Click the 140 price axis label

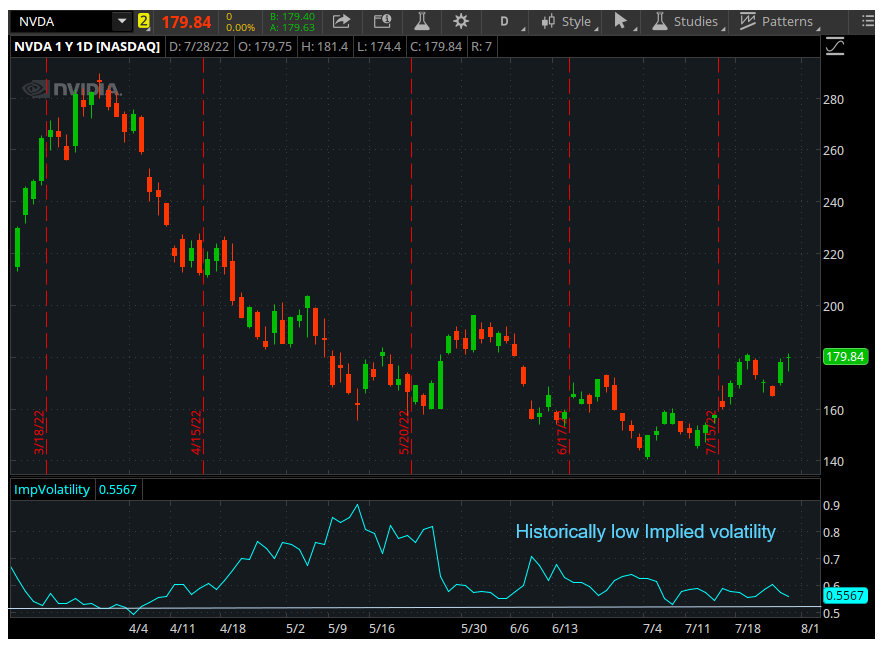[x=833, y=461]
